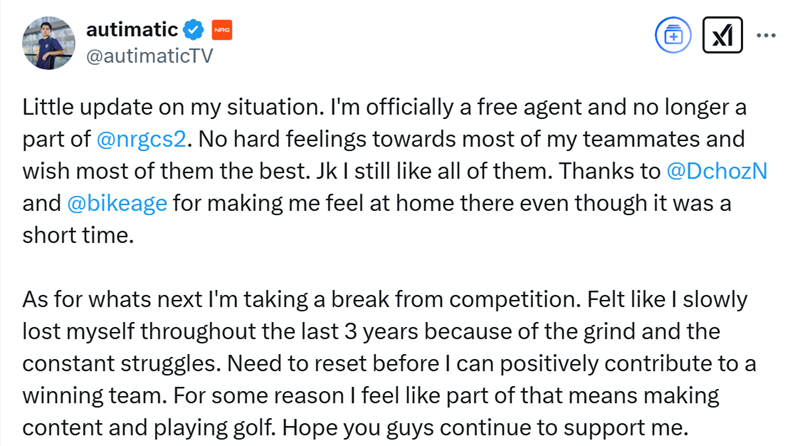Open the @nrgcs2 mention link
The image size is (800, 446).
[141, 139]
